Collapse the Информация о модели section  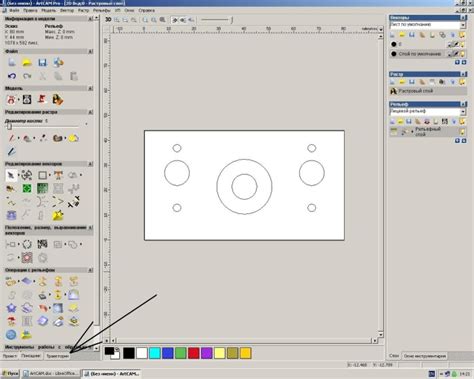point(90,19)
